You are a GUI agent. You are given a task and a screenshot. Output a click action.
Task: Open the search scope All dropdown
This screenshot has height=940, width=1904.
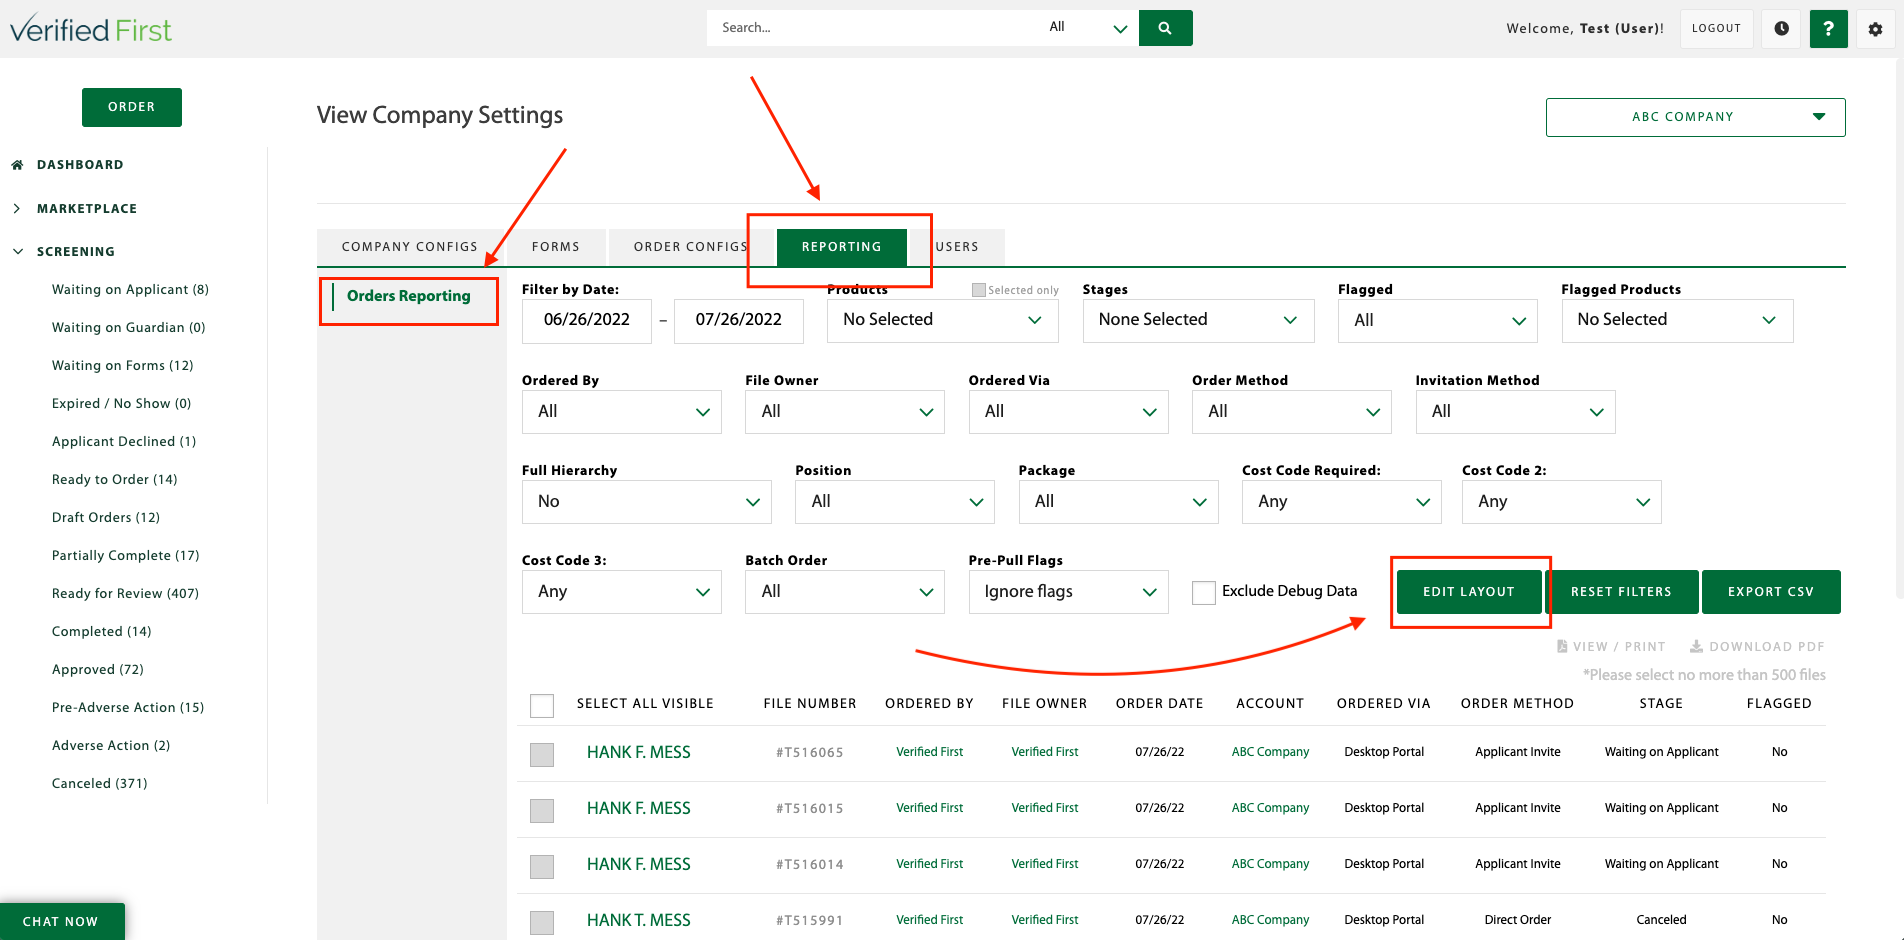(1086, 28)
